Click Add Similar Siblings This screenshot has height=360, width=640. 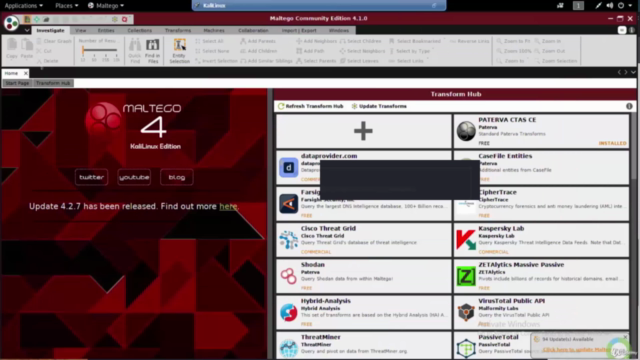[266, 61]
